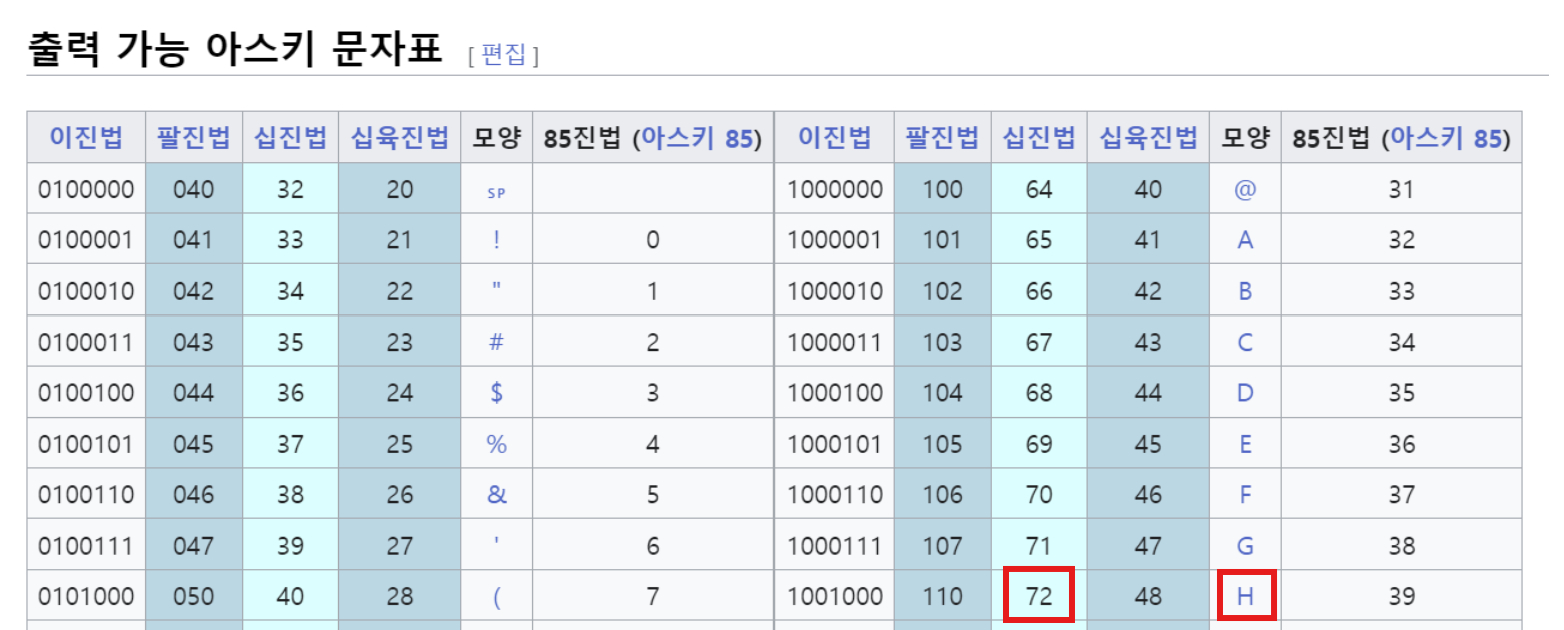The width and height of the screenshot is (1564, 630).
Task: Open the SP space character link
Action: click(496, 193)
